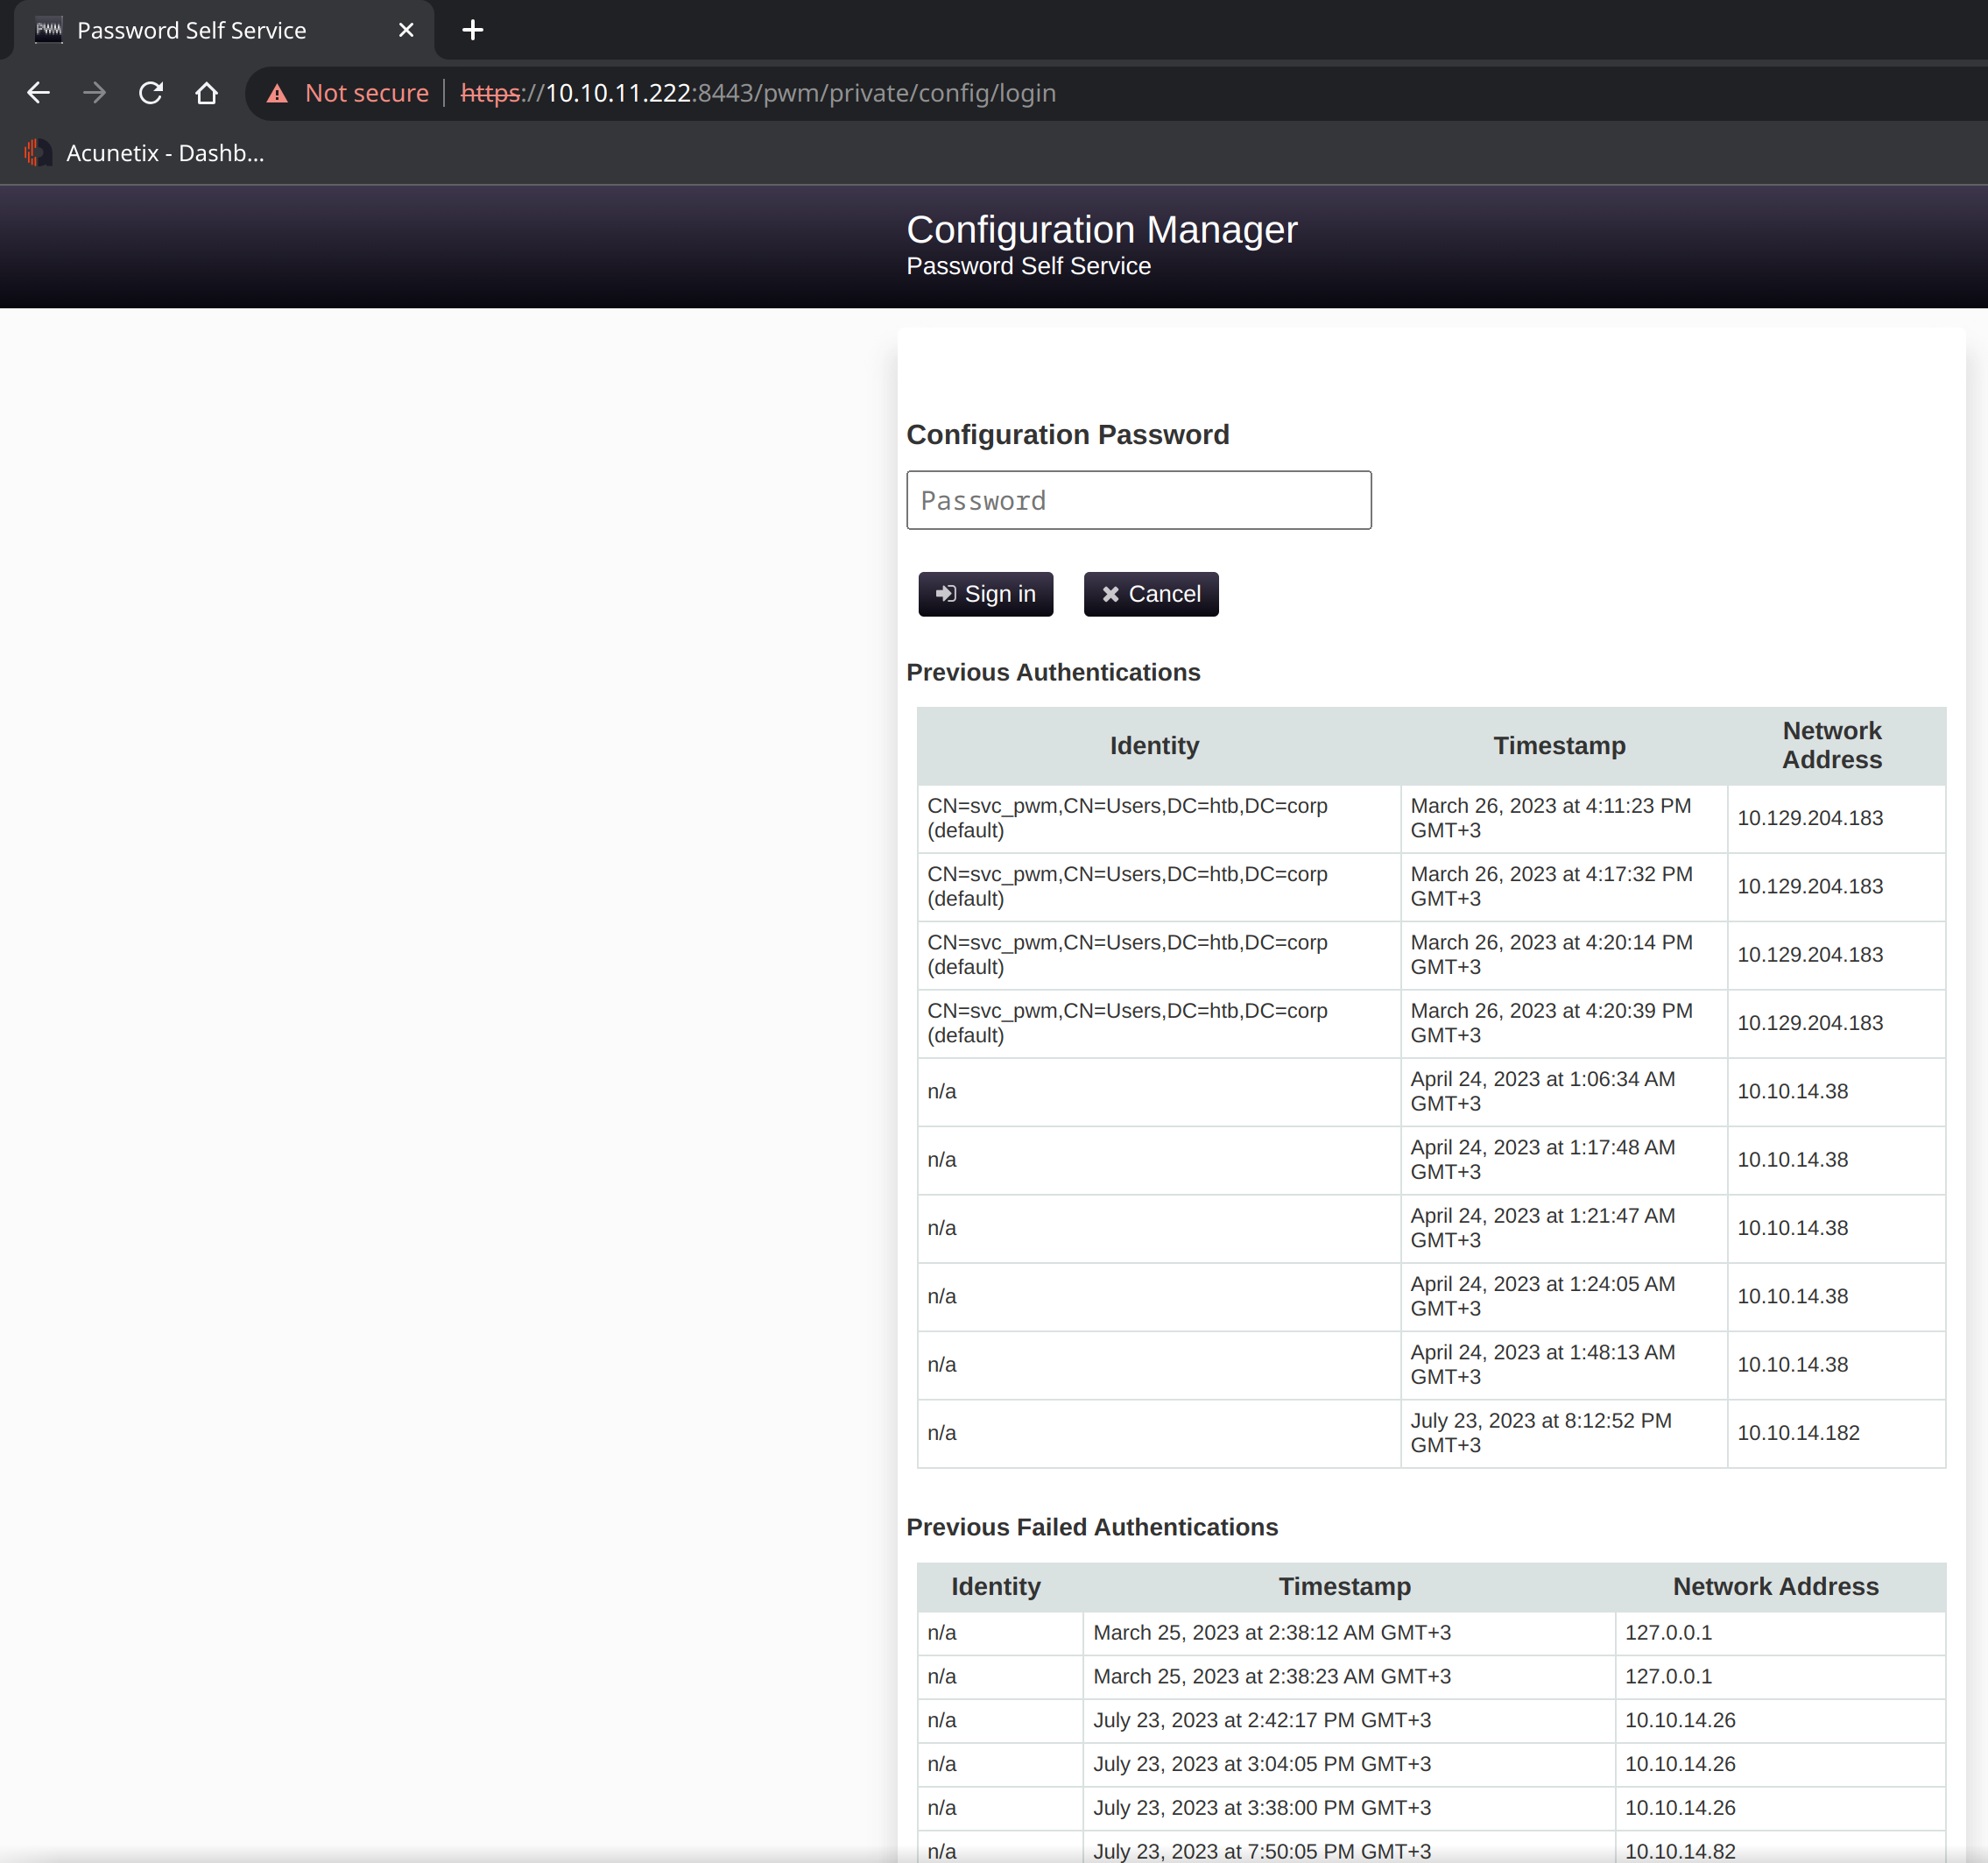Click 10.129.204.183 in the 4:11:23 PM row
1988x1863 pixels.
[1809, 818]
